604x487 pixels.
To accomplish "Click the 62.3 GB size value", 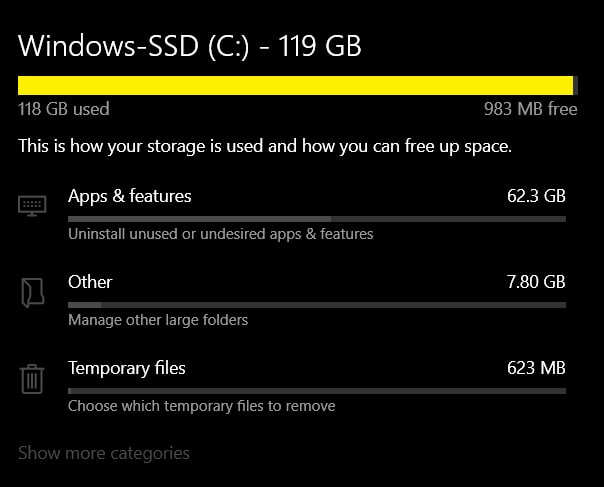I will 536,196.
